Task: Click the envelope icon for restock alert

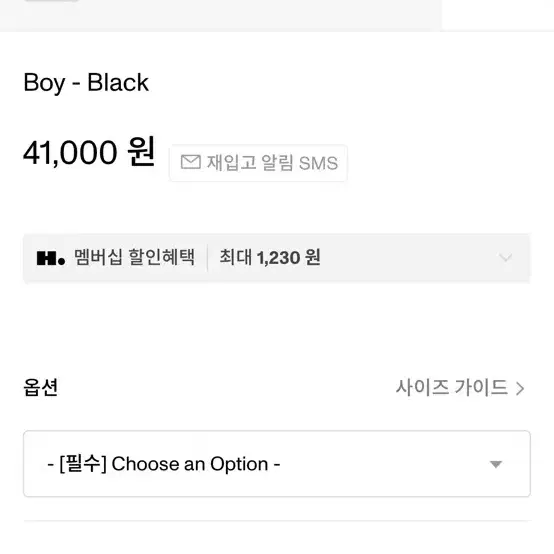Action: pos(191,163)
